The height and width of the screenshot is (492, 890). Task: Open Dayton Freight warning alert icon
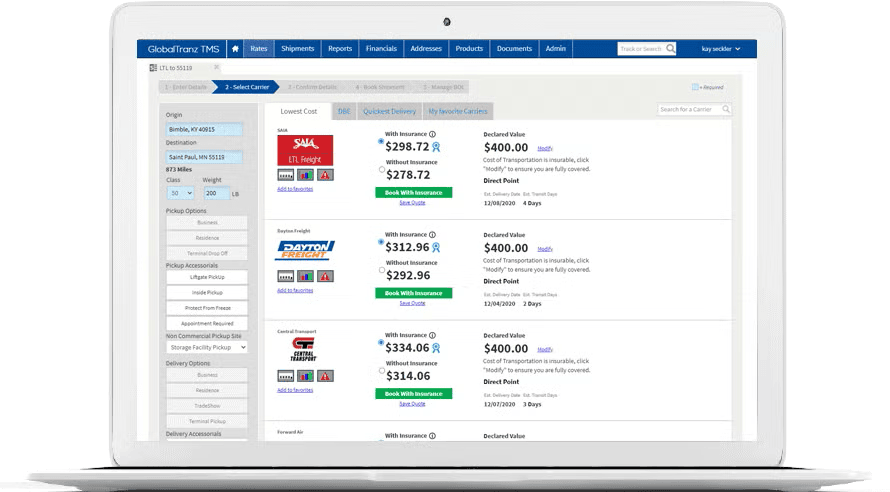coord(325,276)
